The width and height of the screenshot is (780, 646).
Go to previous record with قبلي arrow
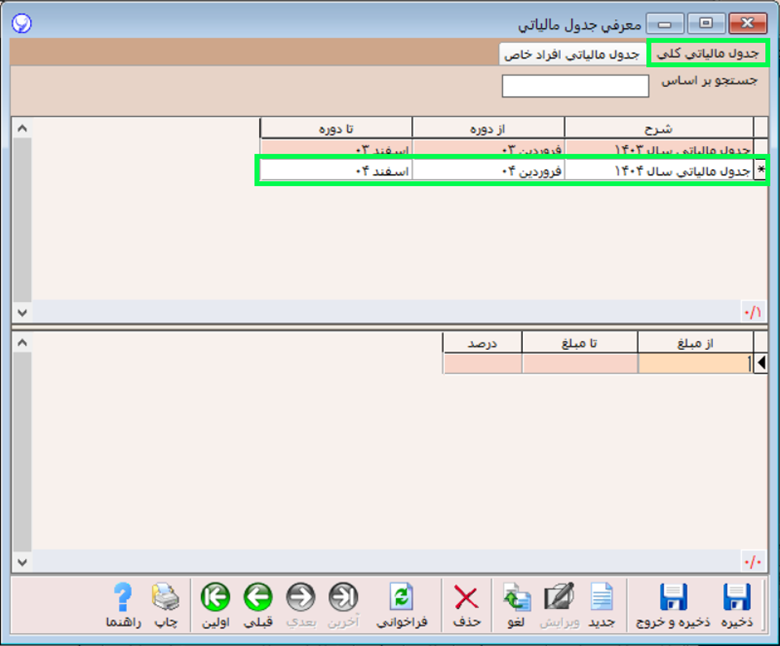pyautogui.click(x=258, y=606)
